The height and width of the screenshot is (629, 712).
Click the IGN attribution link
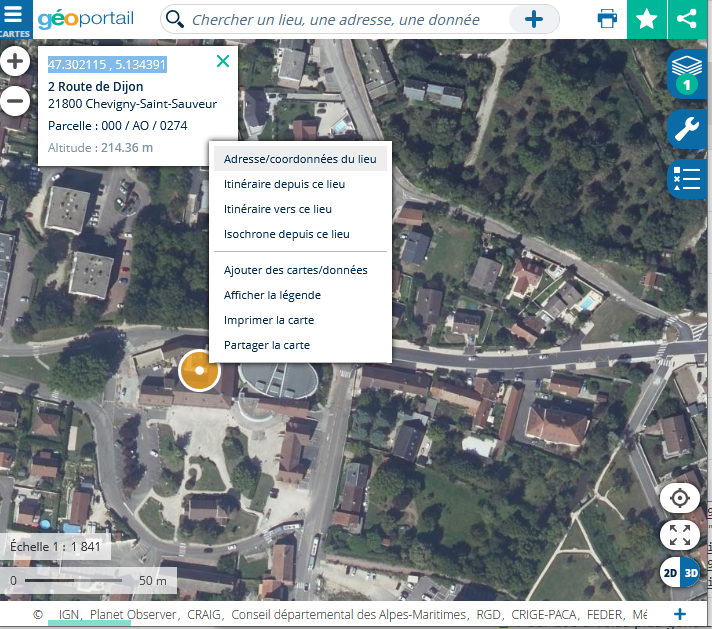click(x=69, y=614)
